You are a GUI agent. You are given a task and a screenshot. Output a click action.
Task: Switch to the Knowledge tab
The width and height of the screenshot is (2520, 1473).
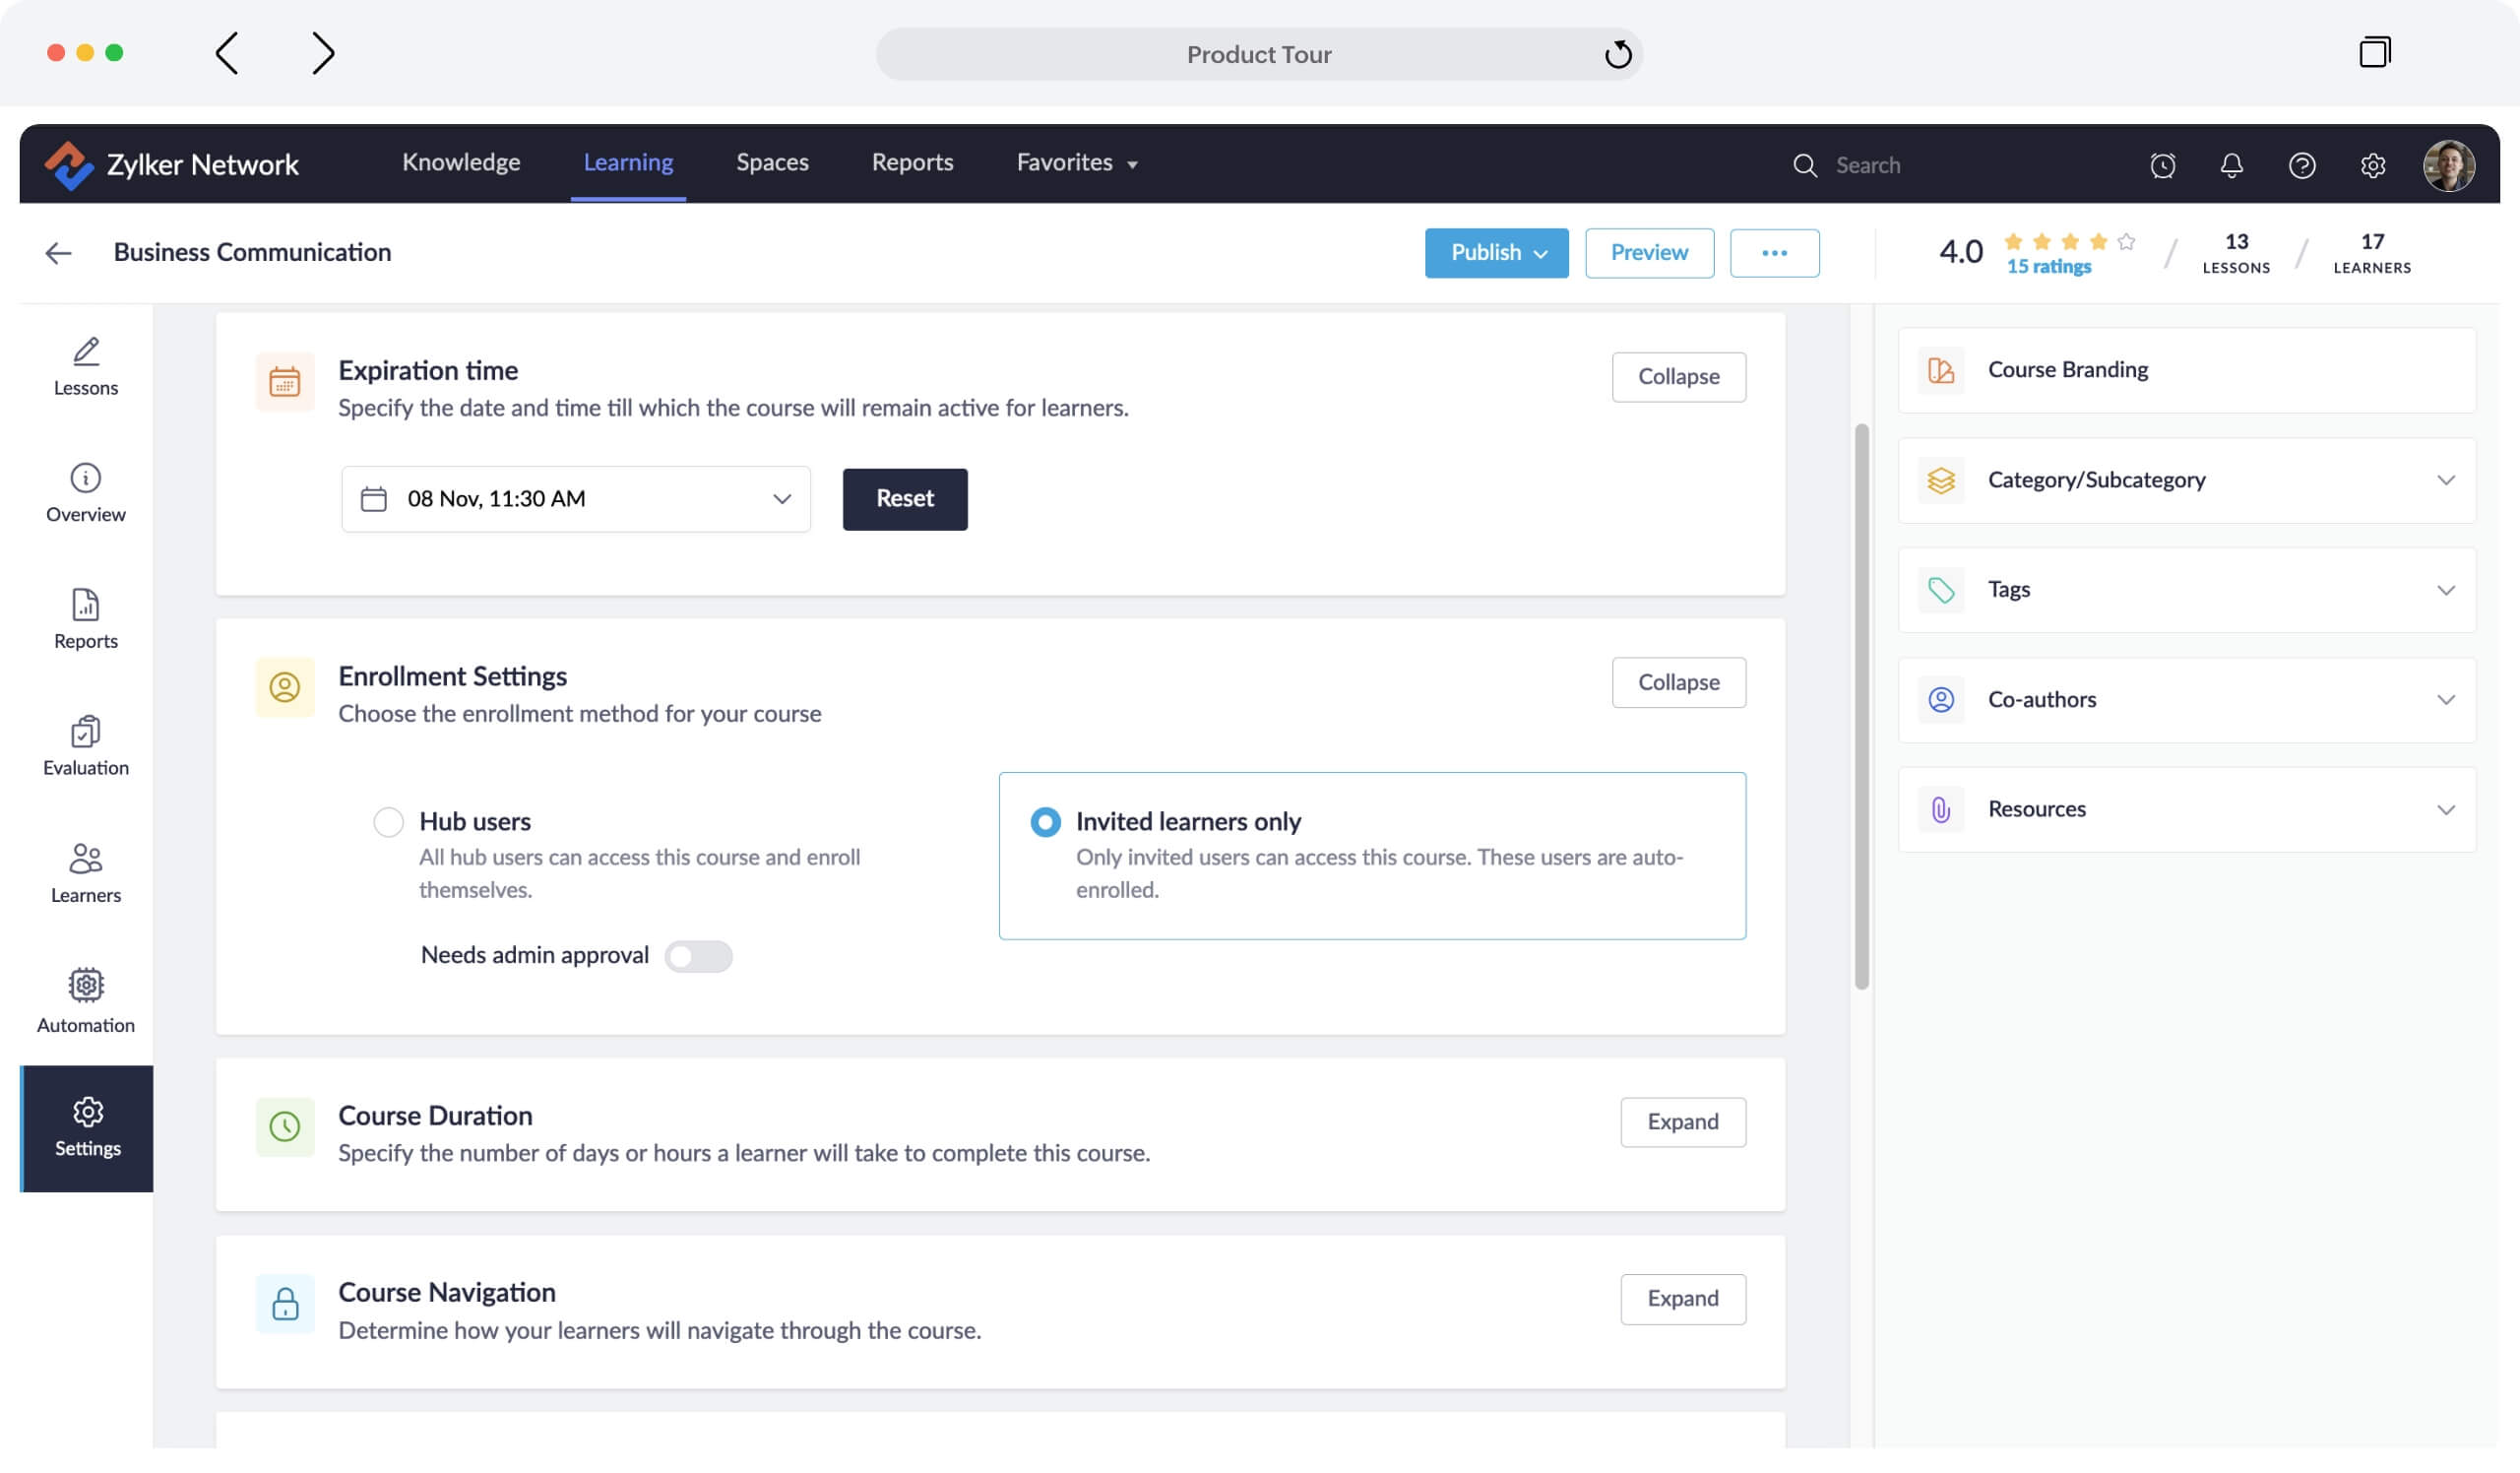[461, 162]
